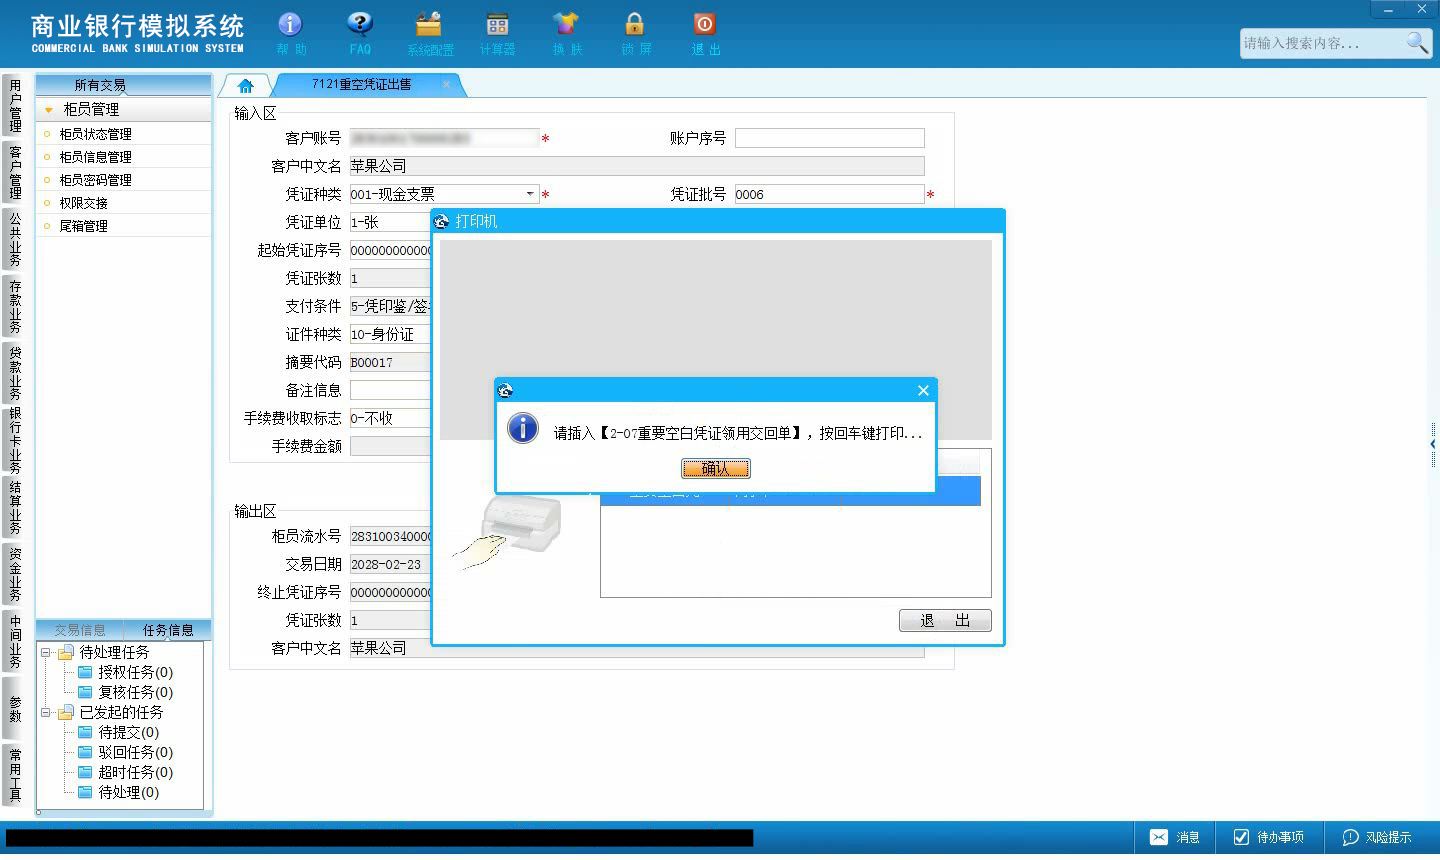The width and height of the screenshot is (1440, 860).
Task: Switch to the 用户管理 vertical tab
Action: [x=15, y=106]
